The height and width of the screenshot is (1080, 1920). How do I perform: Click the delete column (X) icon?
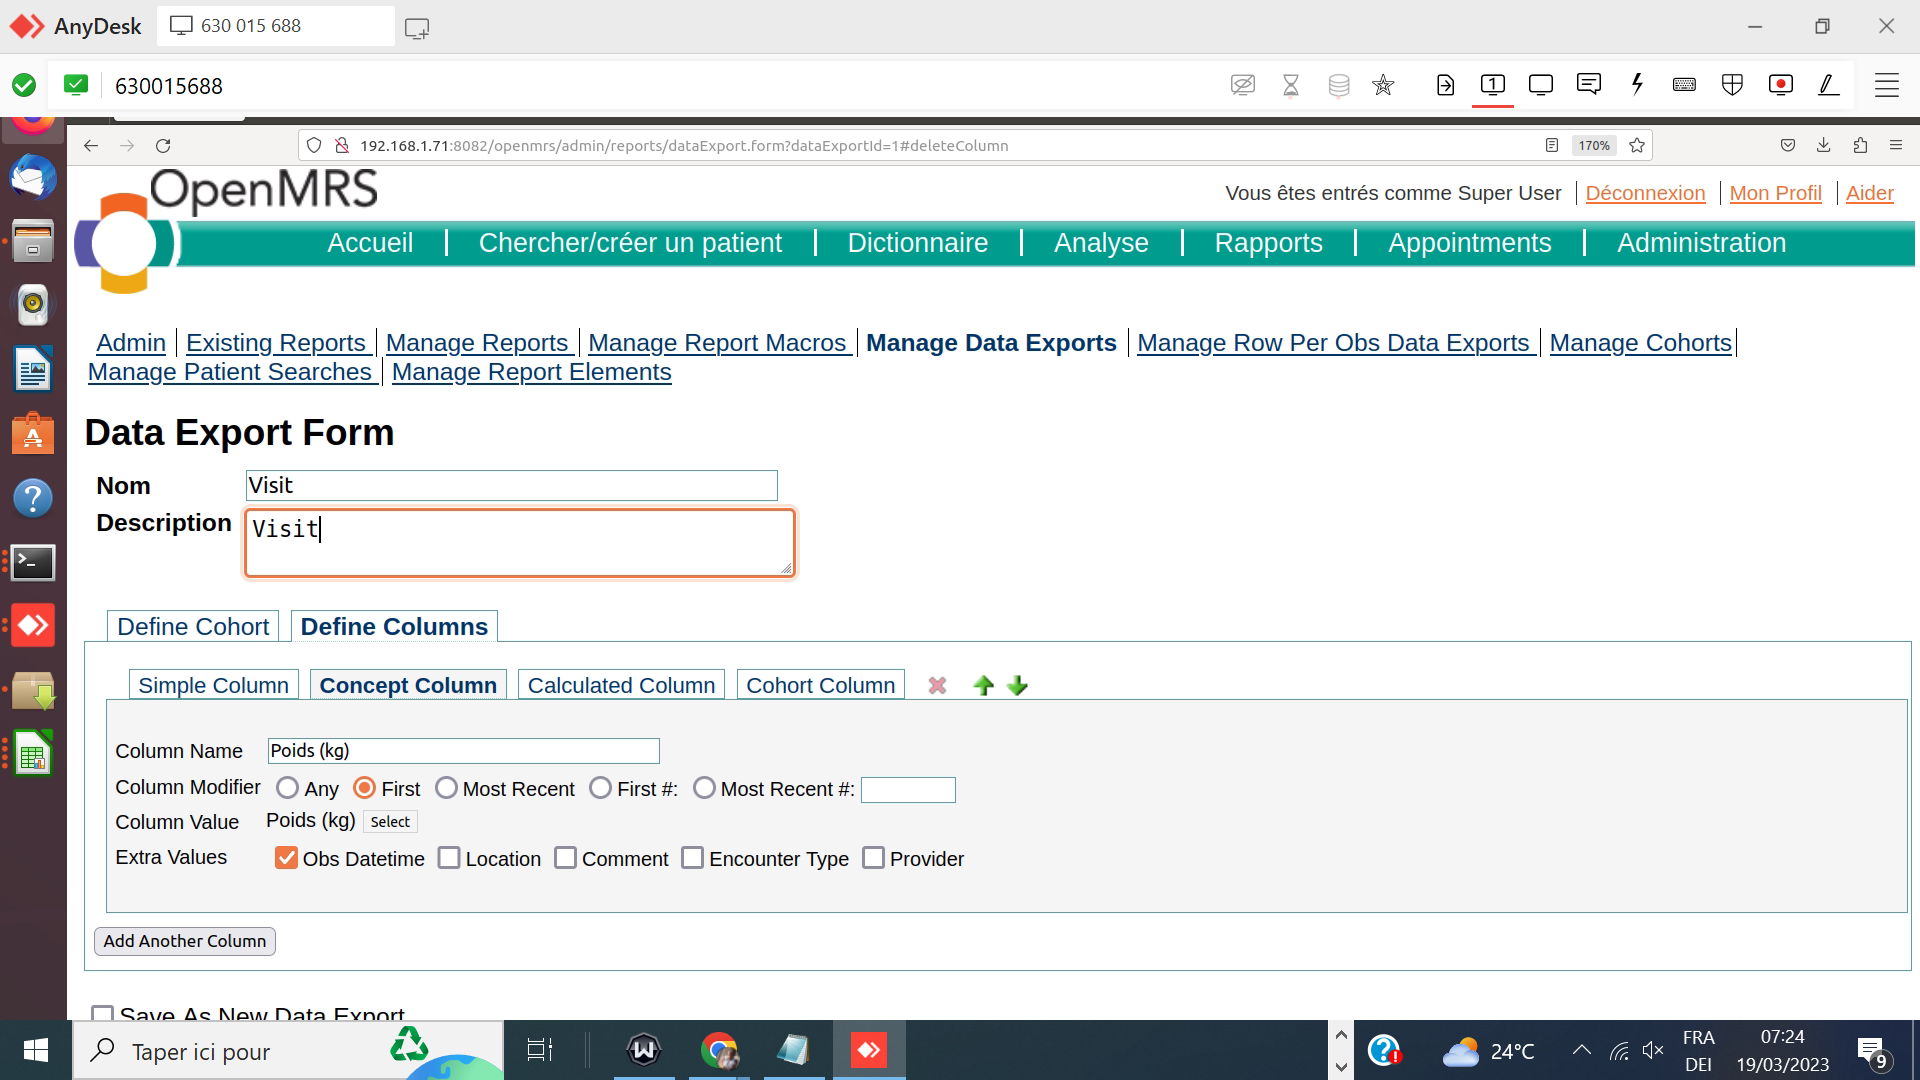[938, 686]
